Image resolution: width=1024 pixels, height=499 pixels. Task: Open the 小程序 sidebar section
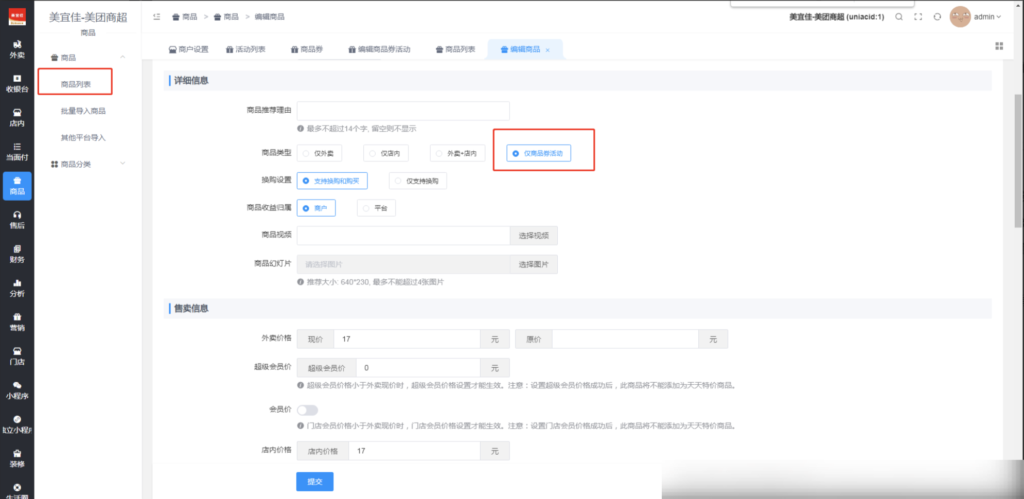click(x=17, y=391)
